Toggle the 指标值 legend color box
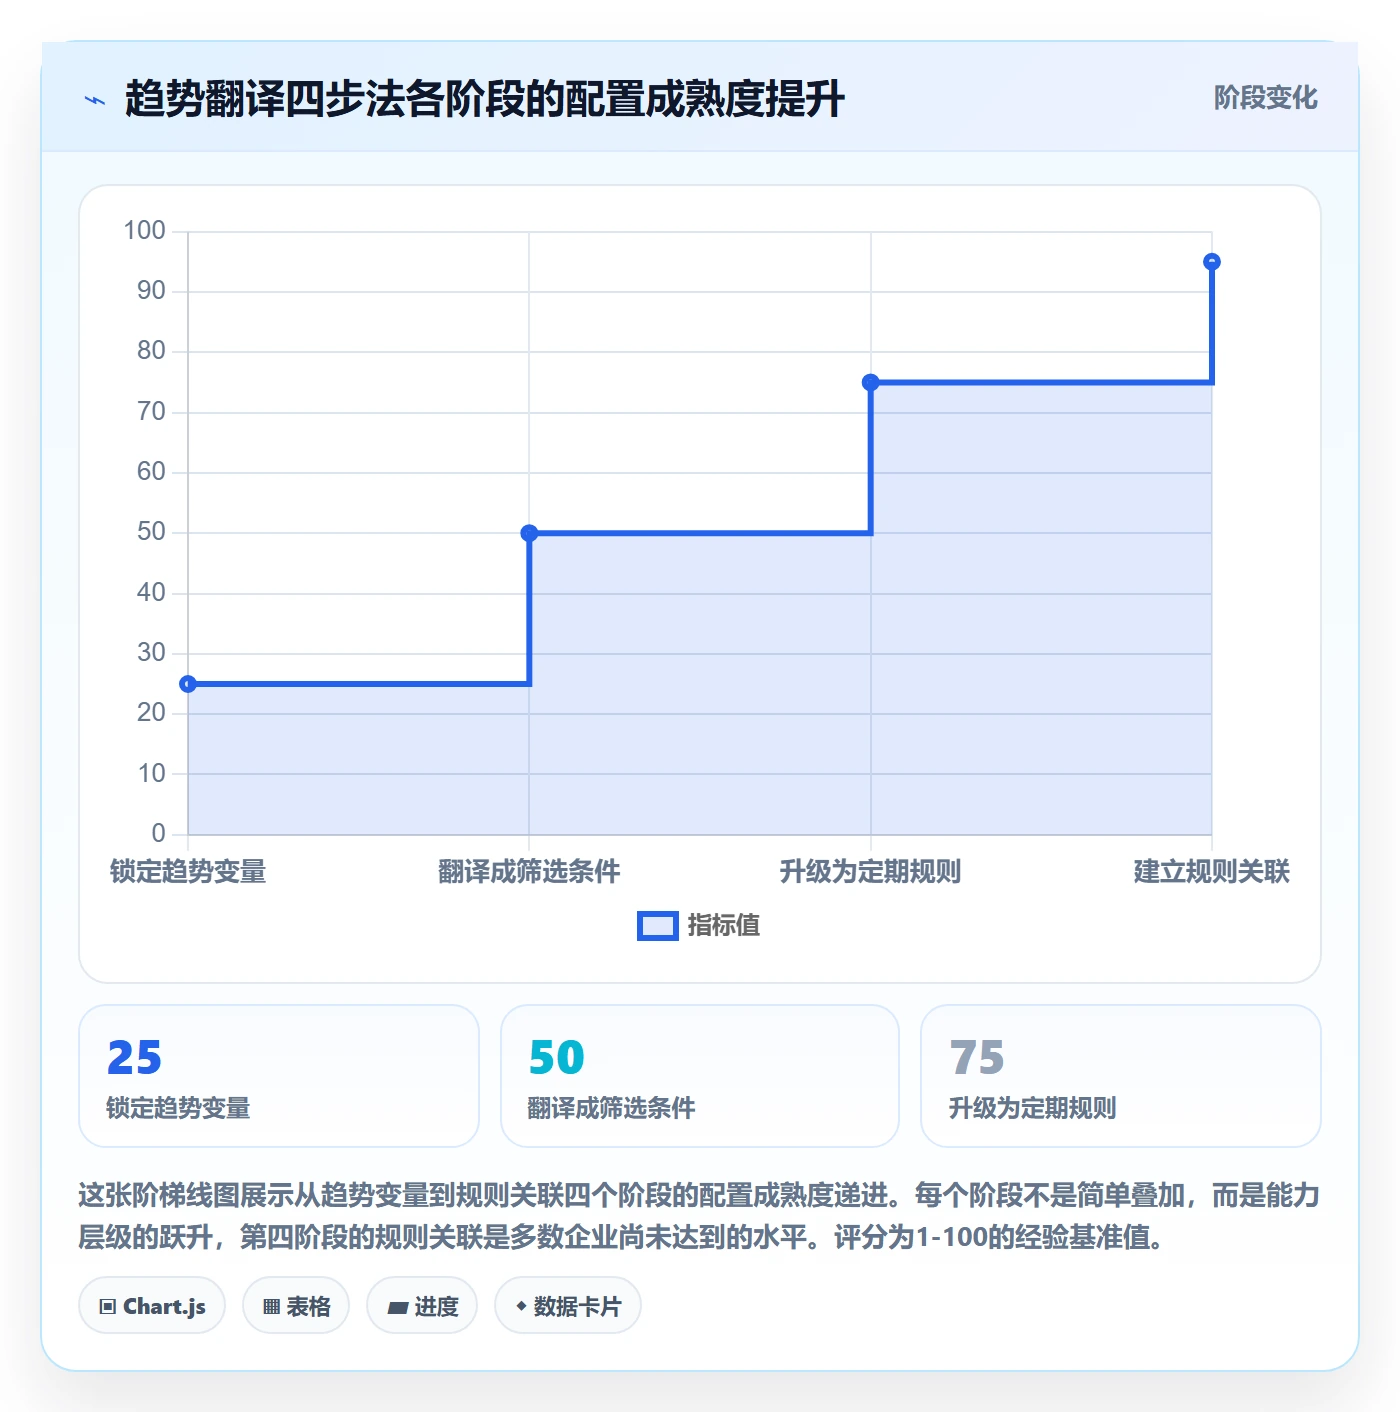 pyautogui.click(x=658, y=926)
